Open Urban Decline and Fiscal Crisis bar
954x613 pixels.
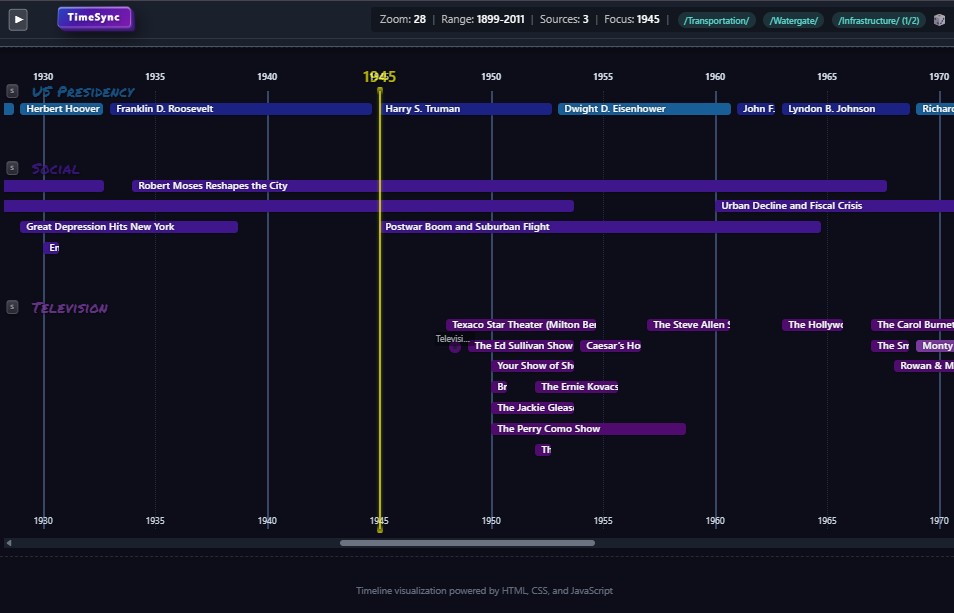tap(835, 206)
